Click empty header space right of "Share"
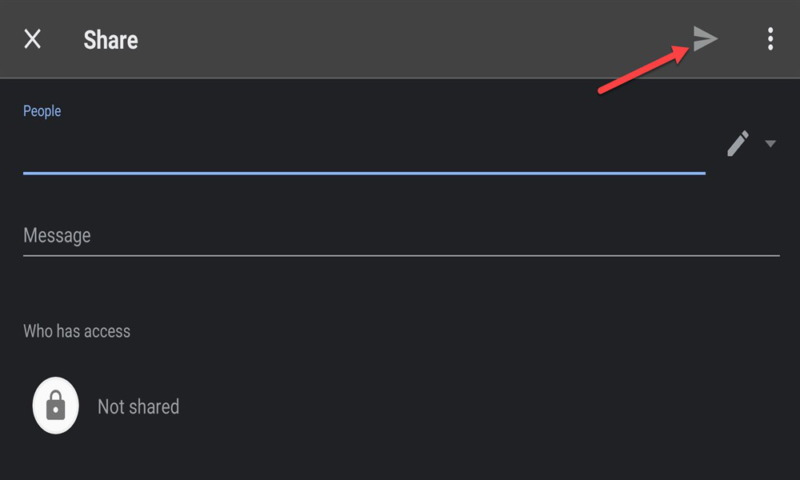 coord(400,40)
